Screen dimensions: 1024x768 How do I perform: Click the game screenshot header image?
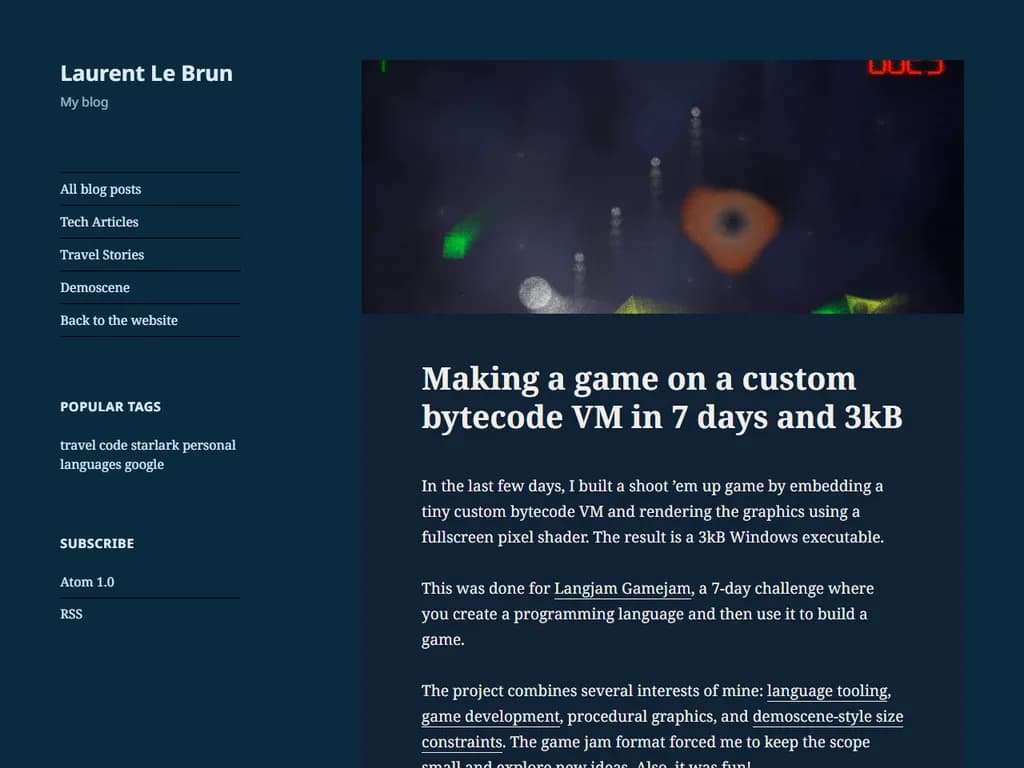pyautogui.click(x=662, y=187)
